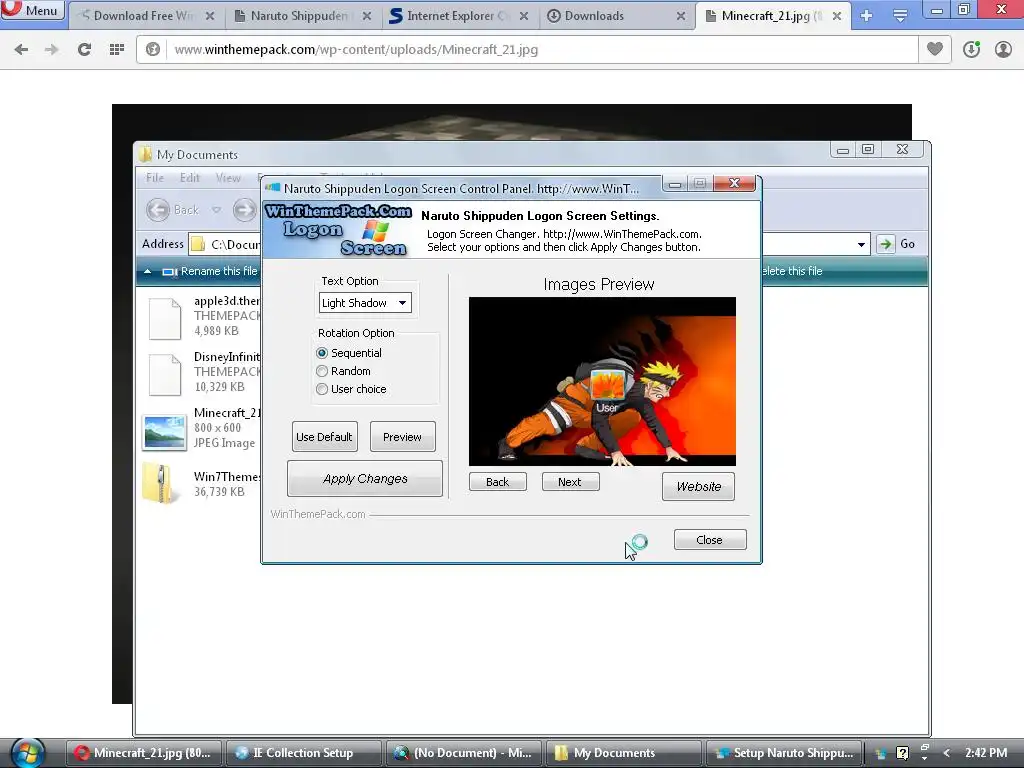Open the Speed Dial grid icon
Viewport: 1024px width, 768px height.
point(116,49)
